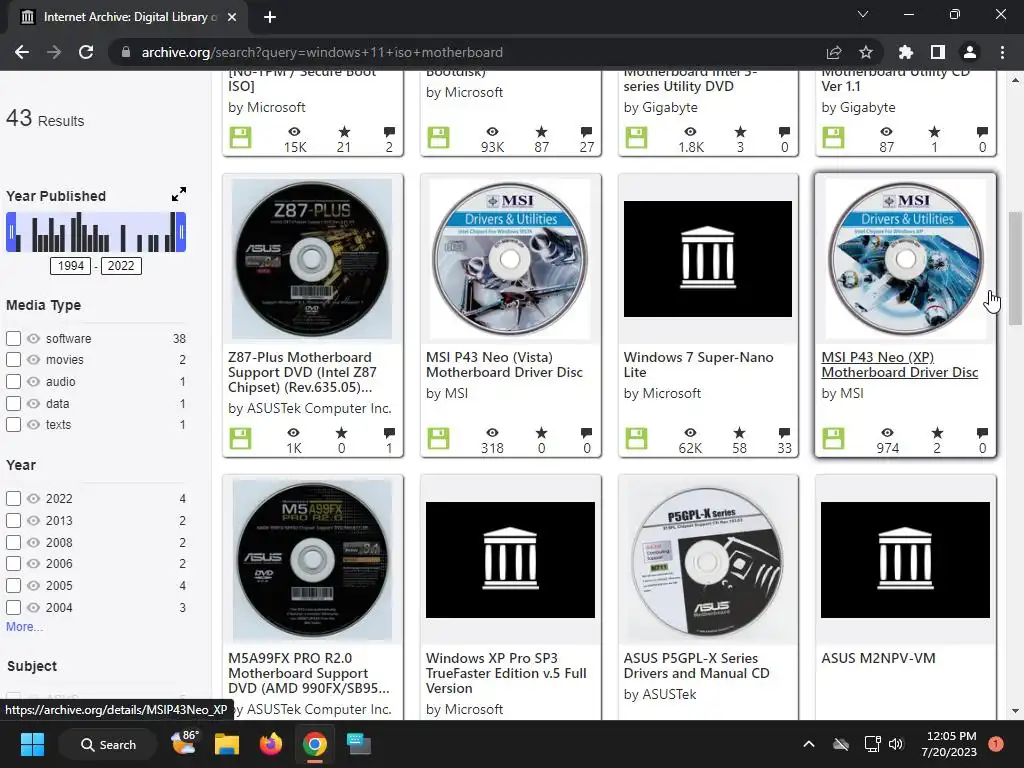
Task: Click favorites star on Z87-Plus card
Action: (x=342, y=432)
